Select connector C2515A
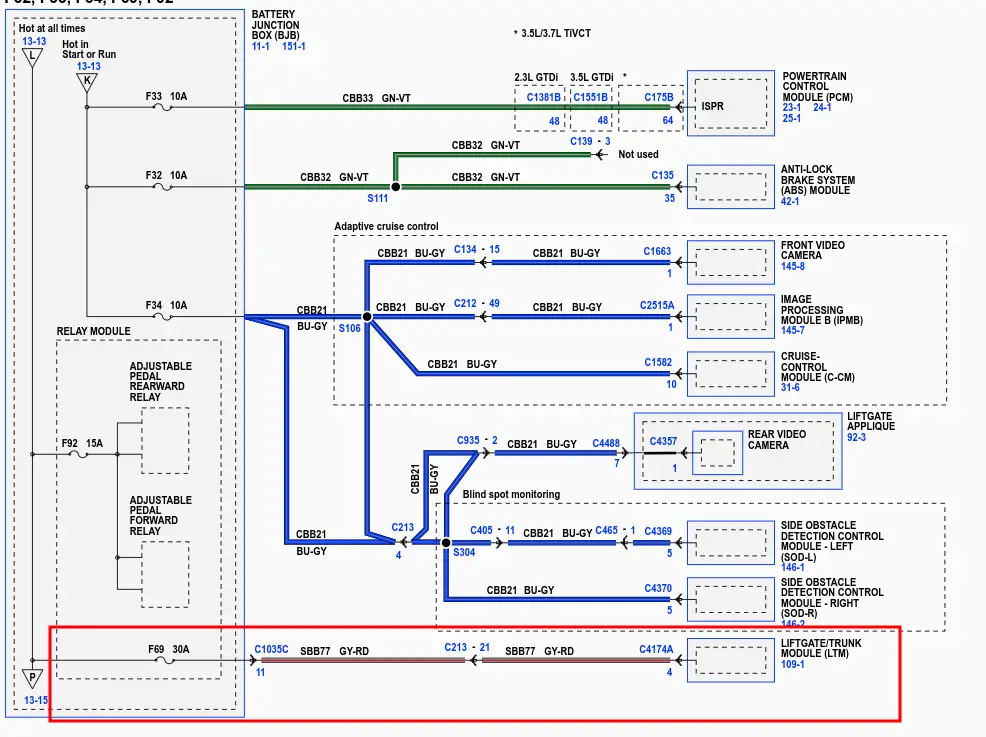 coord(657,306)
